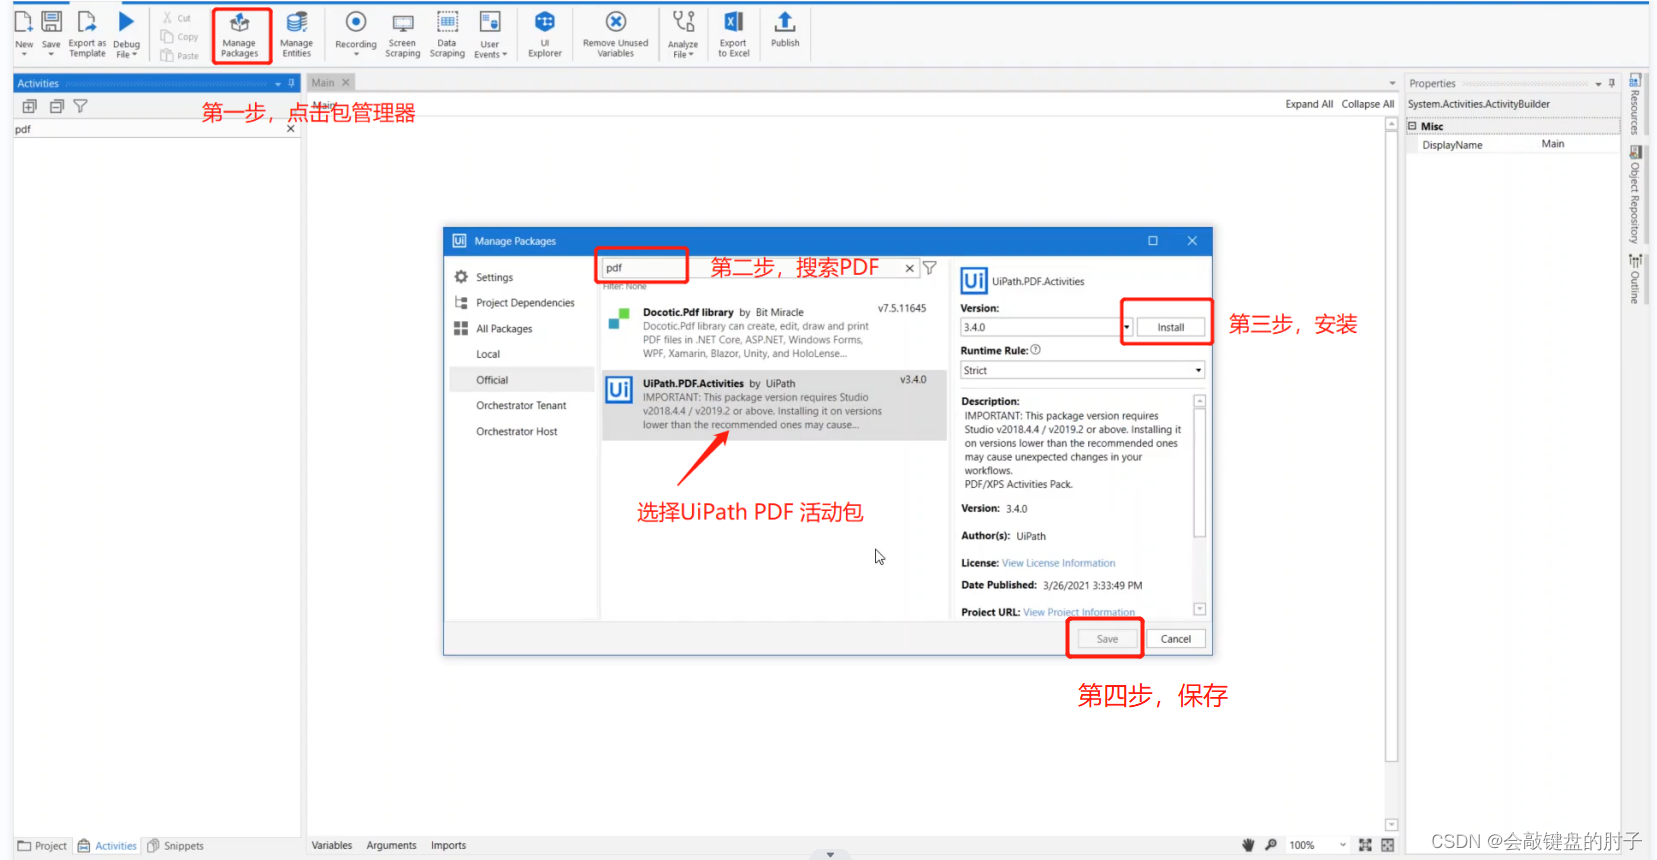Open the Outline side panel
This screenshot has width=1657, height=860.
pyautogui.click(x=1635, y=278)
